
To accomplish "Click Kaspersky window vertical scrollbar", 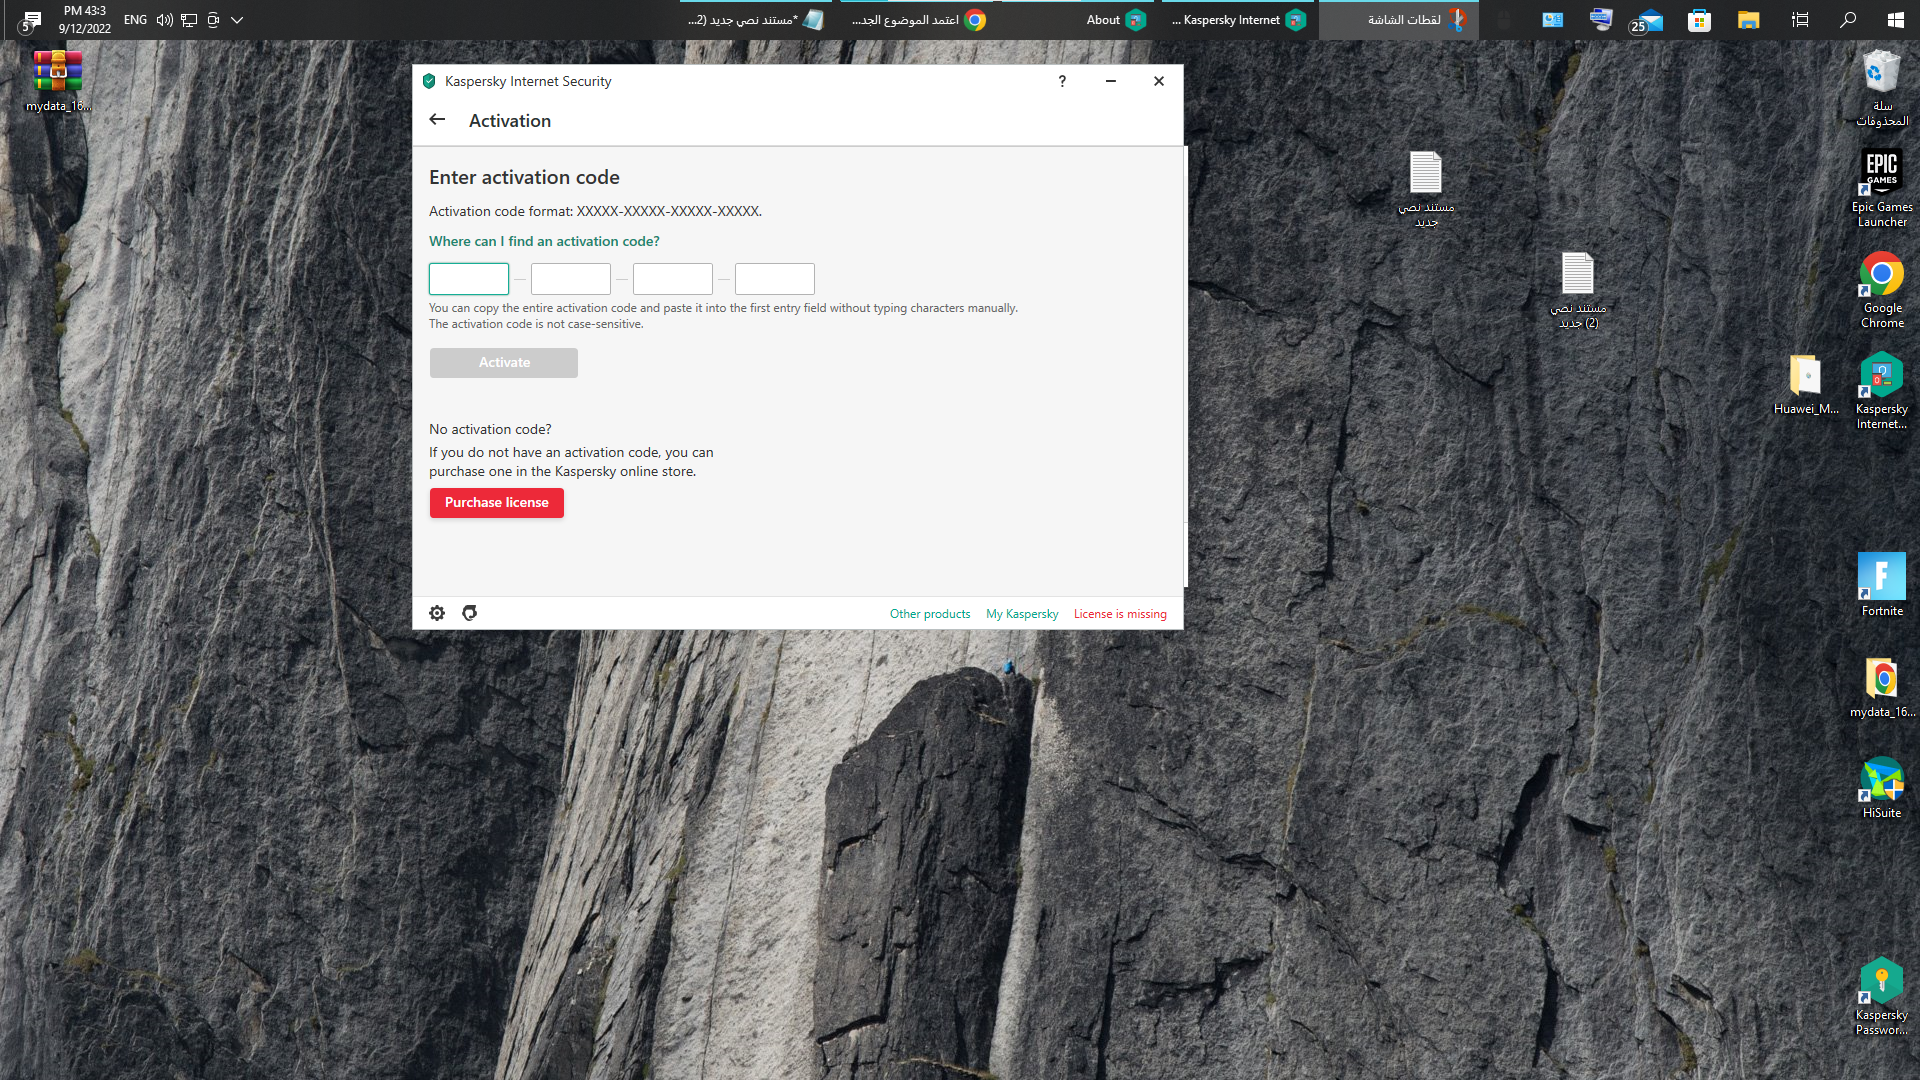I will pyautogui.click(x=1186, y=366).
